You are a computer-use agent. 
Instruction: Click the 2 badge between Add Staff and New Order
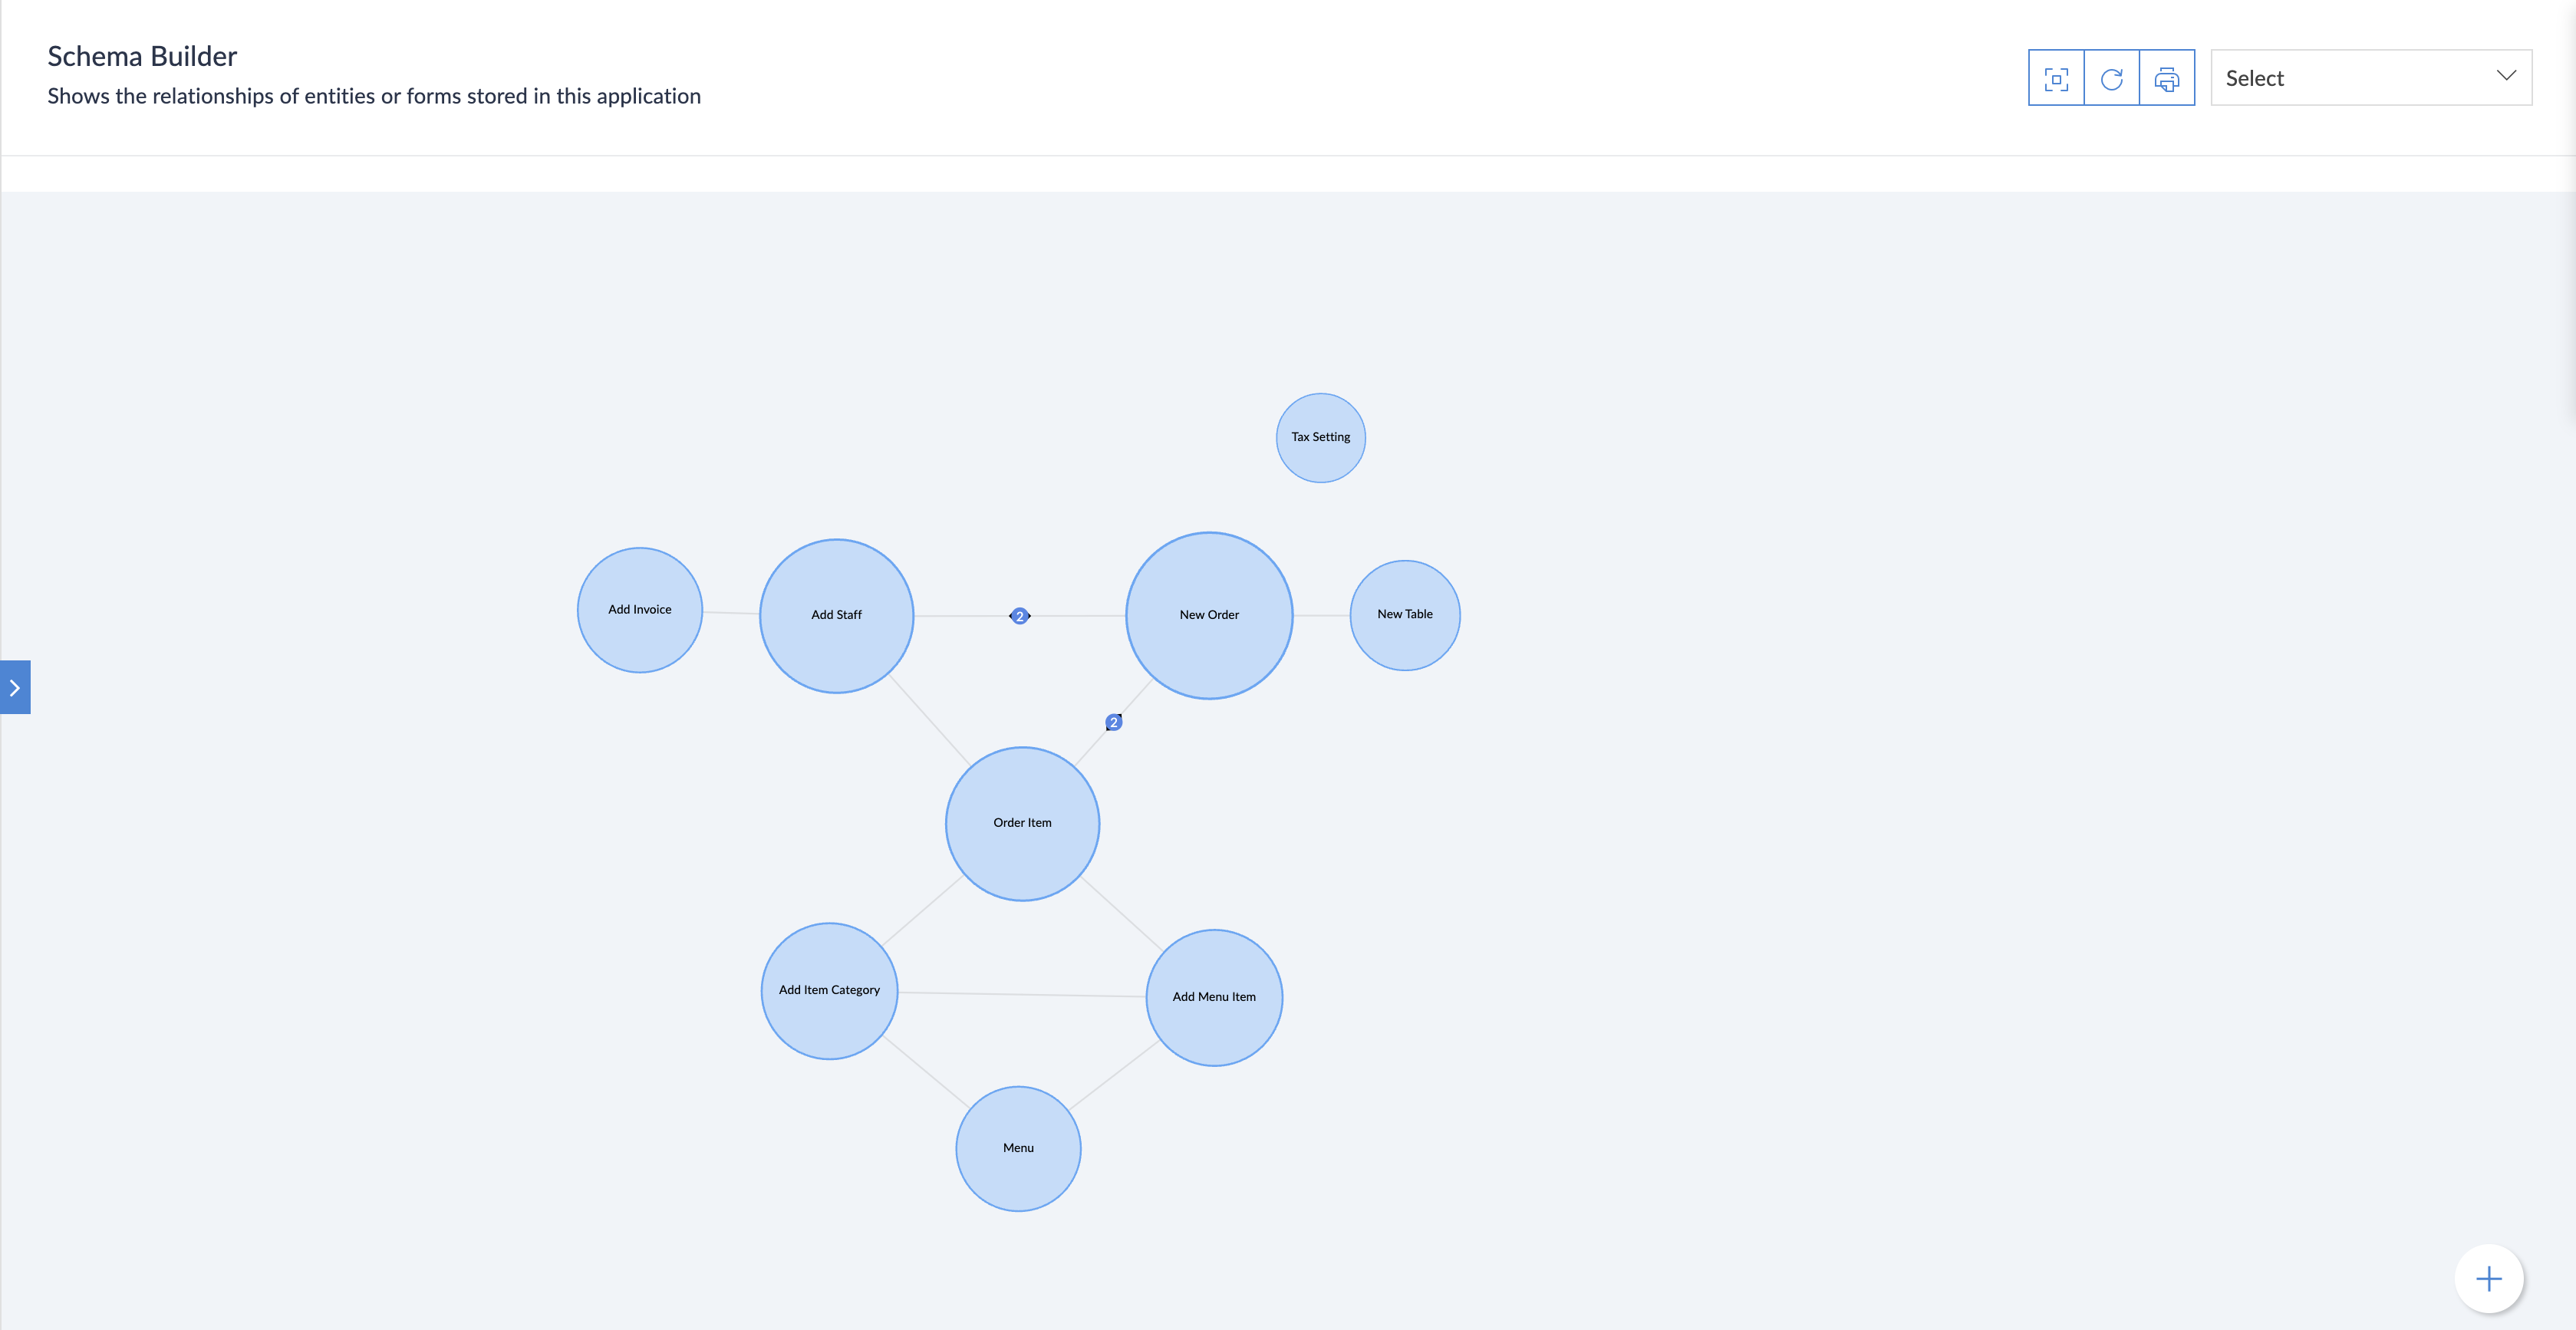pyautogui.click(x=1019, y=616)
